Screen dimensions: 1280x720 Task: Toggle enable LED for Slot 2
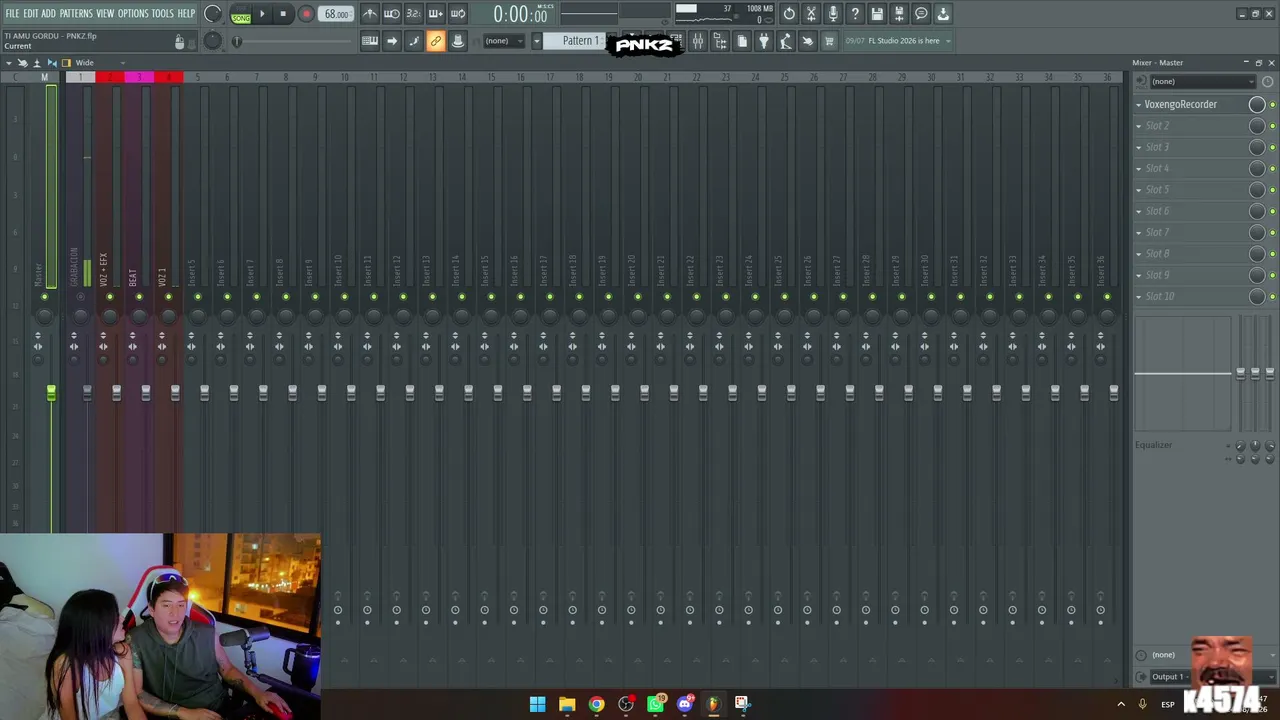pos(1272,126)
